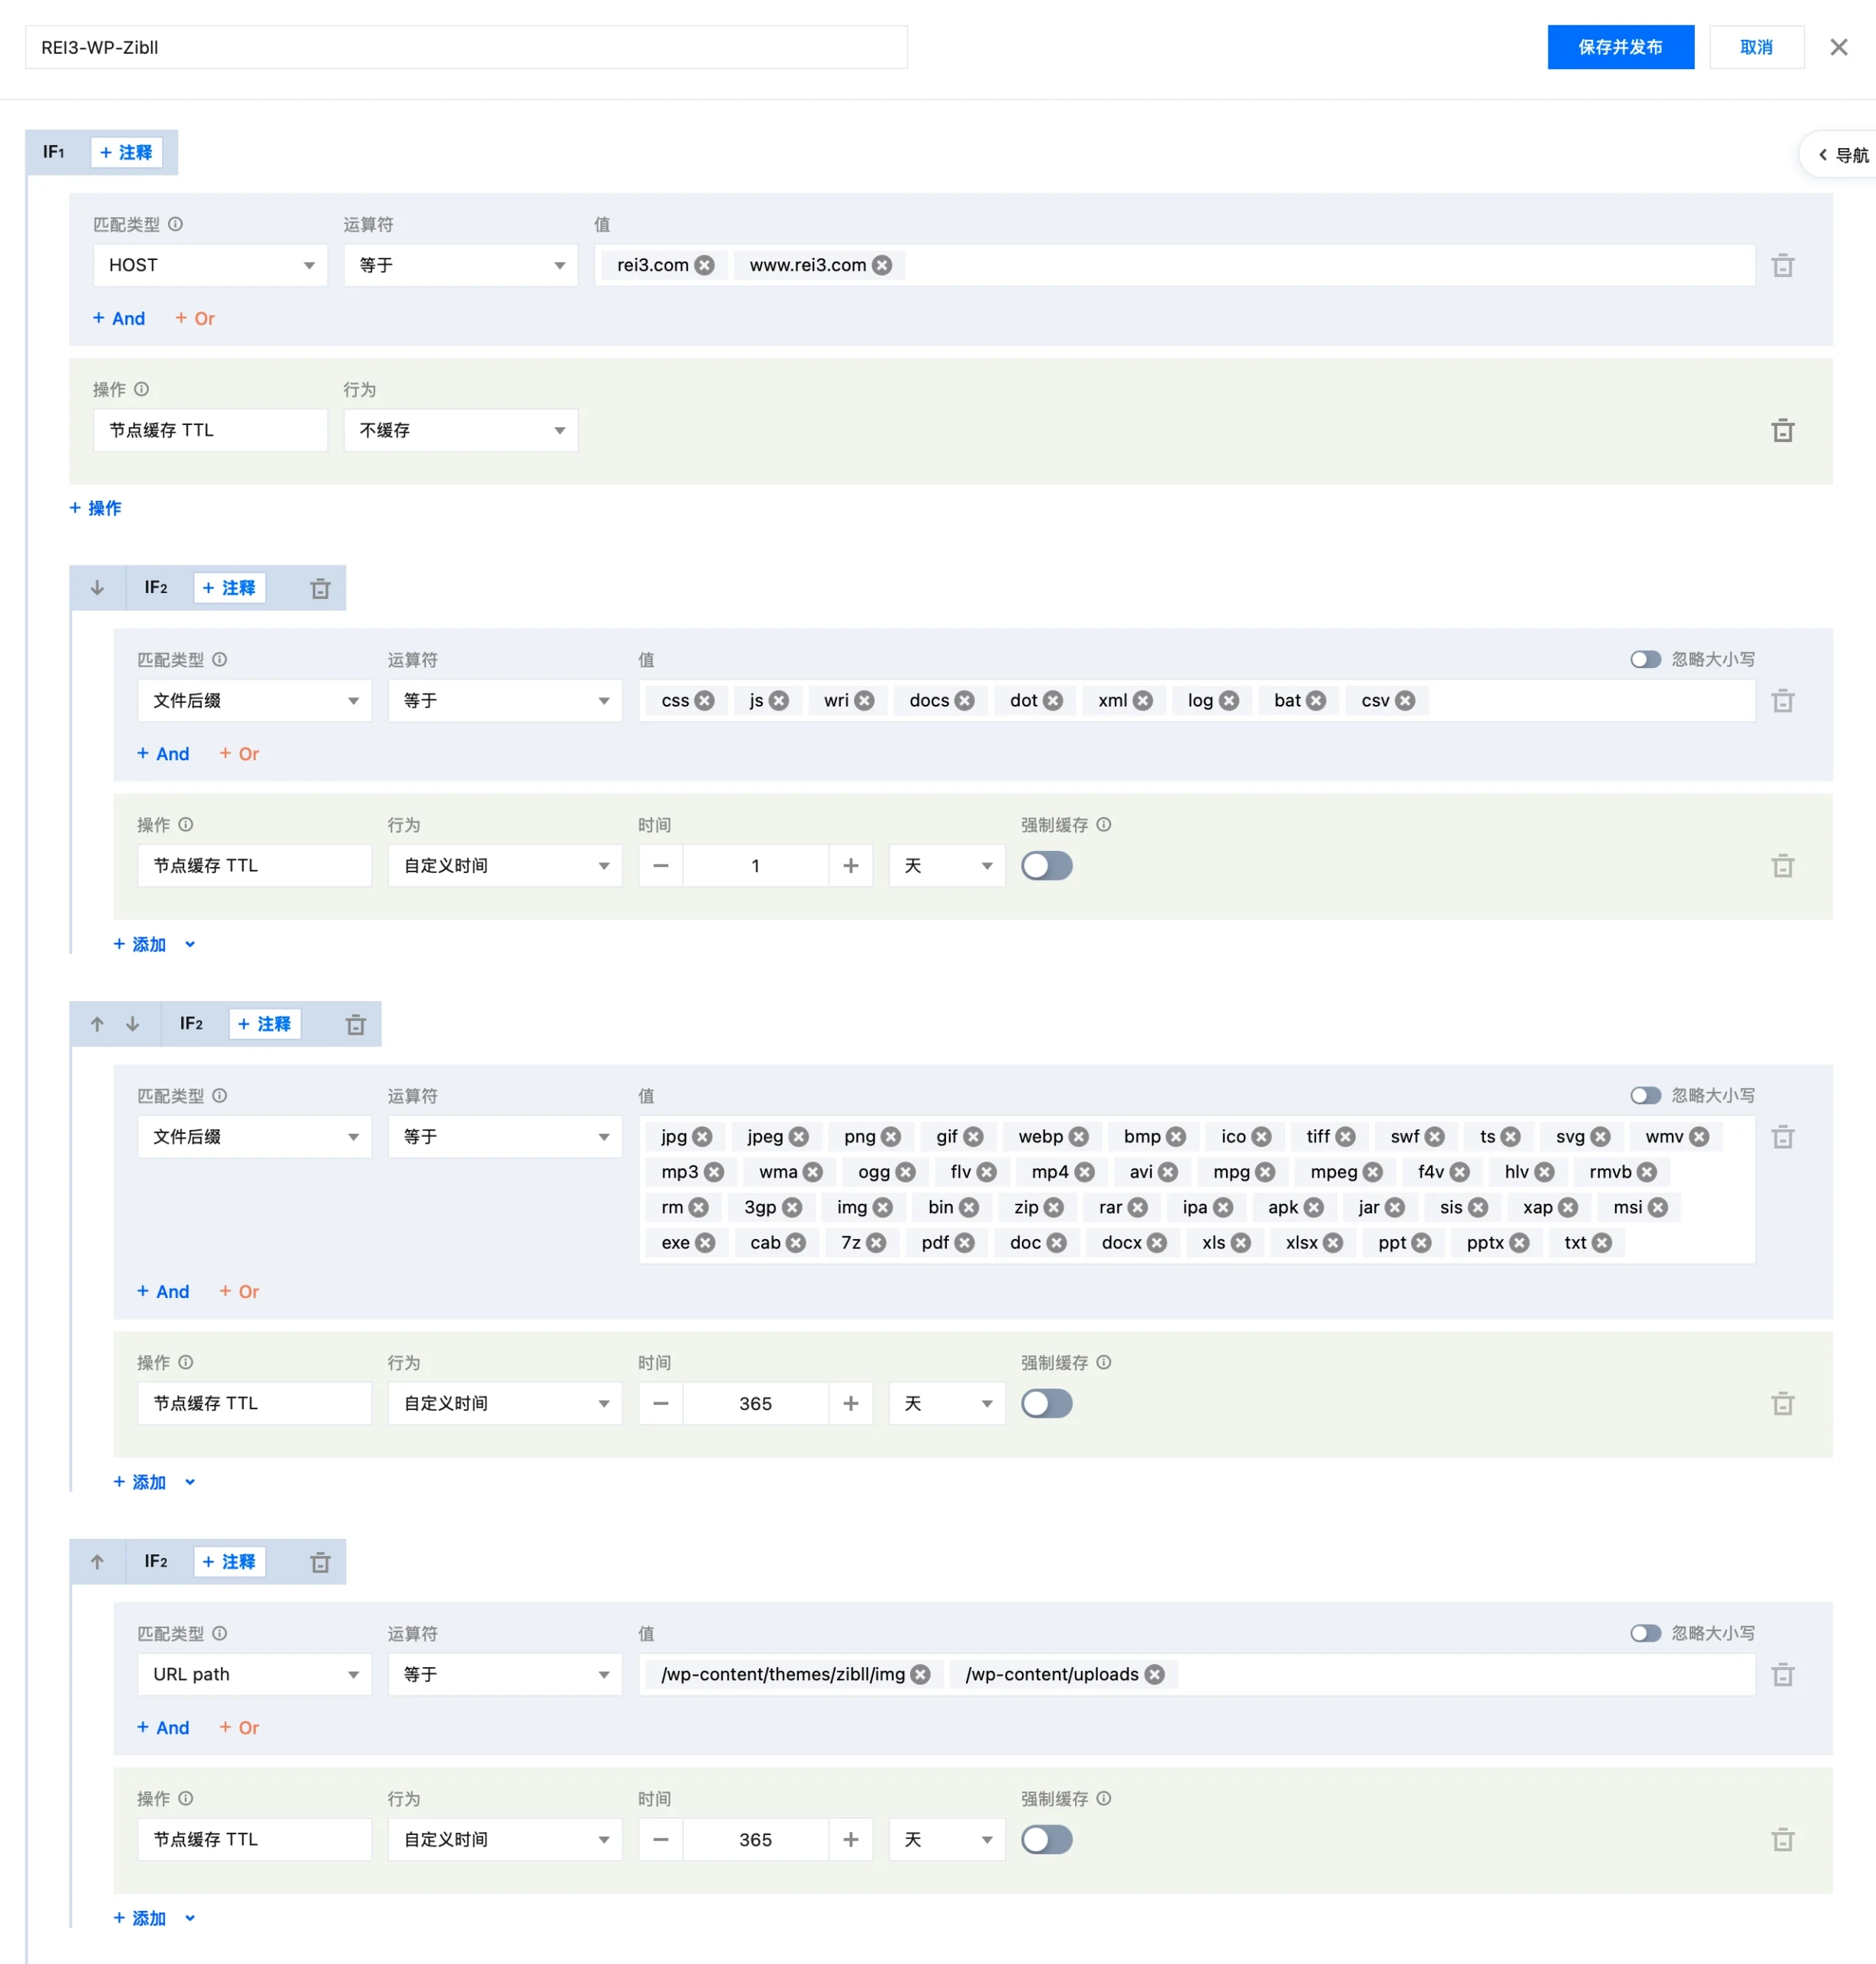Move the URL path IF2 block up
Viewport: 1876px width, 1964px height.
pyautogui.click(x=97, y=1562)
